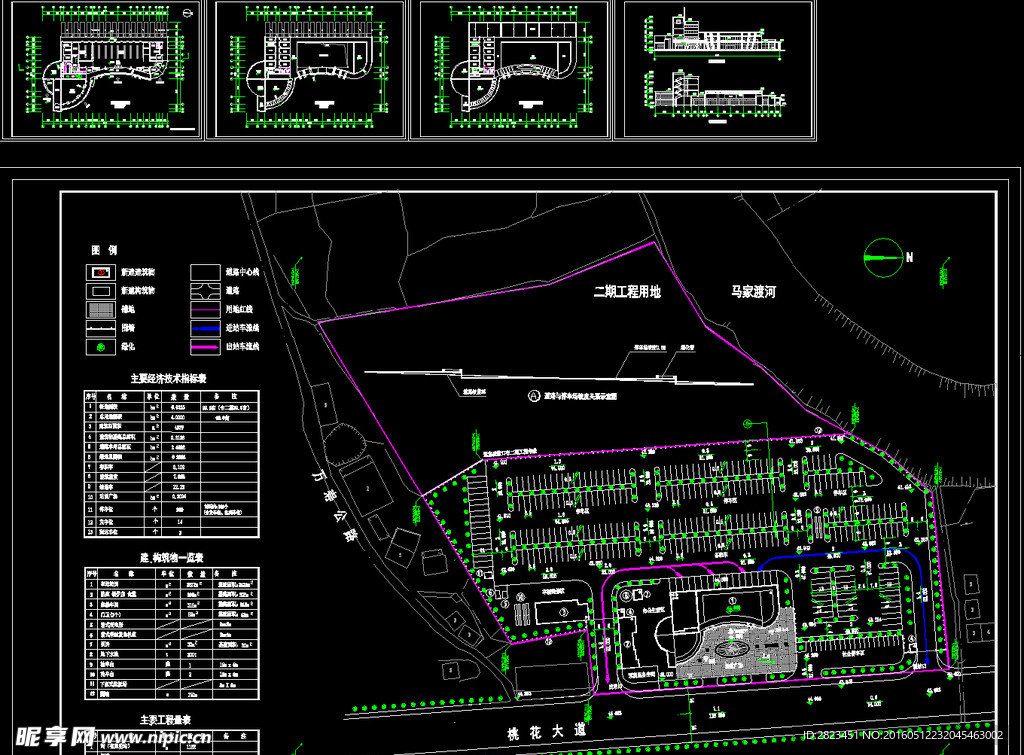Click the circled A section marker
1024x755 pixels.
[532, 396]
